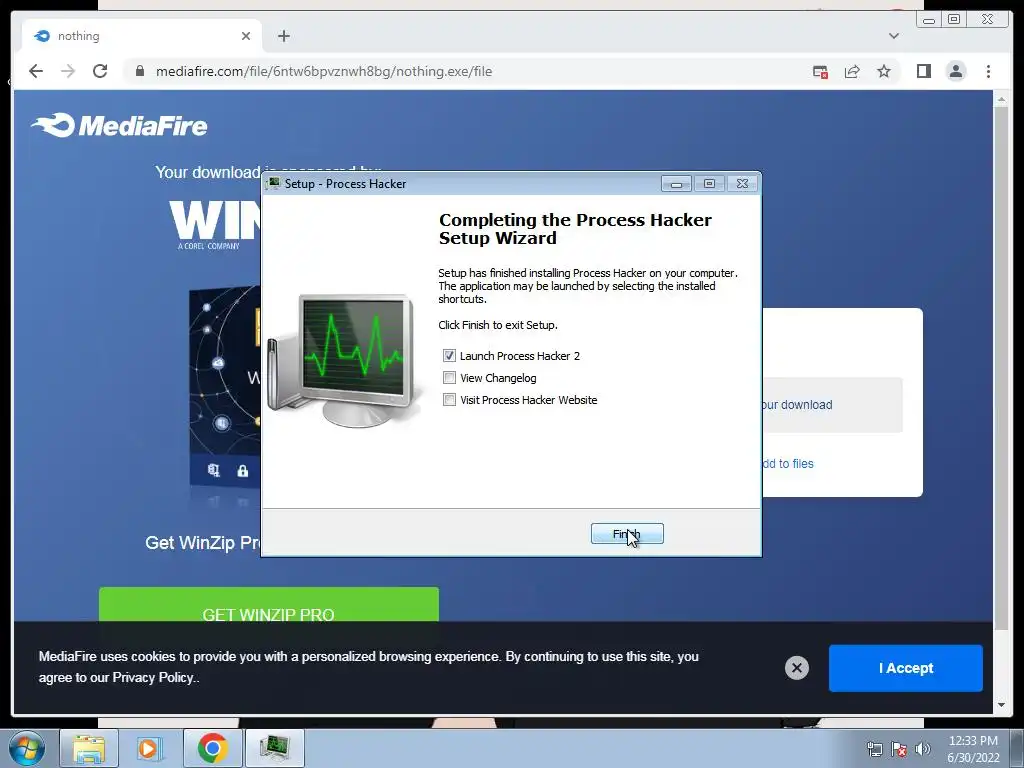Accept cookies with I Accept button
This screenshot has width=1024, height=768.
[x=906, y=668]
